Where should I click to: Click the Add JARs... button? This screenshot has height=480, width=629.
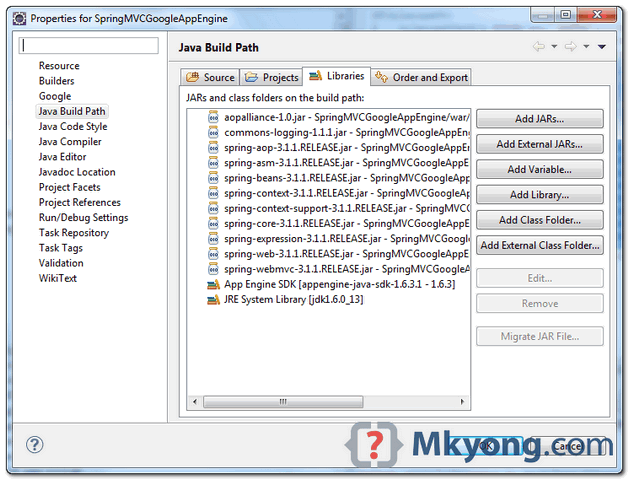coord(540,119)
